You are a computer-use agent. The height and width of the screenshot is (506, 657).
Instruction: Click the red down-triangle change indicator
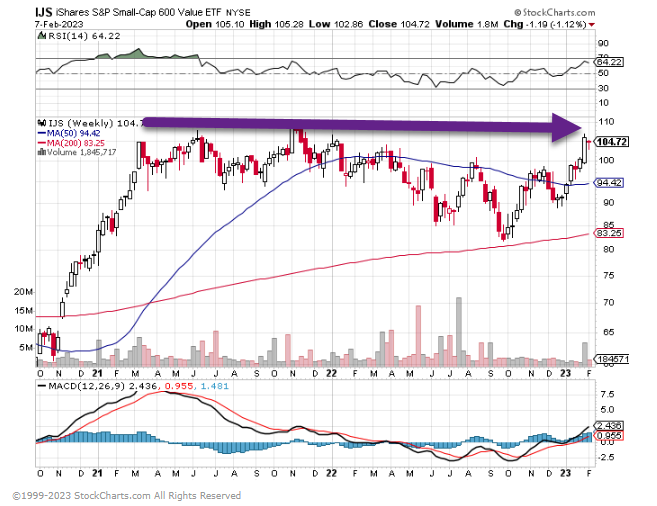(591, 25)
